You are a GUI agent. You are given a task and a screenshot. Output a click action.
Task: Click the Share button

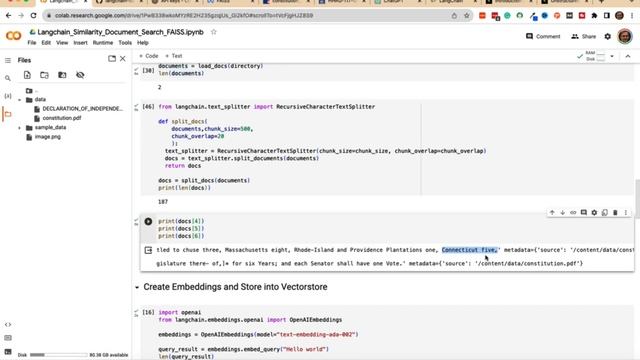584,36
